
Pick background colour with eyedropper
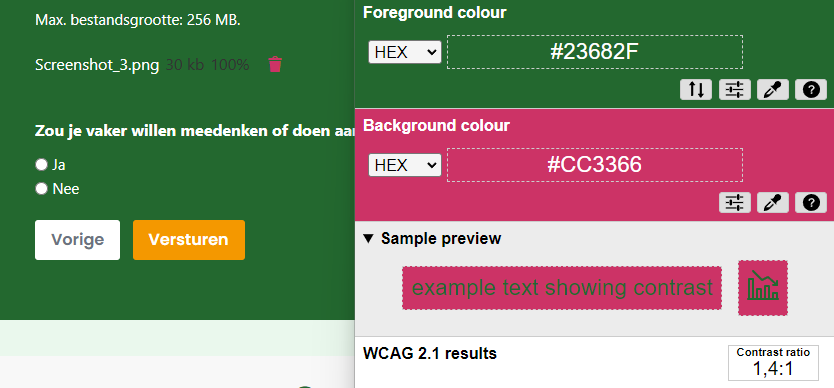tap(773, 203)
